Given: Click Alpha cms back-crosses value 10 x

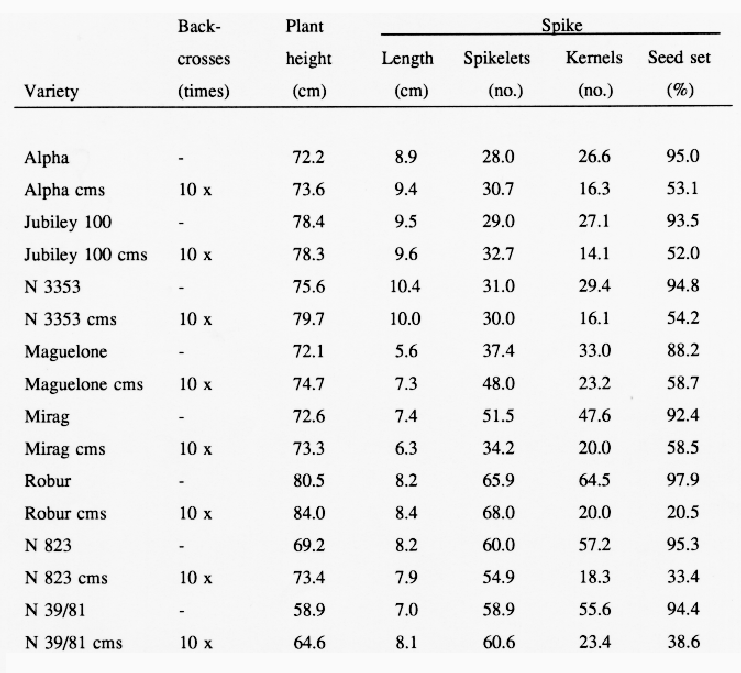Looking at the screenshot, I should click(196, 190).
